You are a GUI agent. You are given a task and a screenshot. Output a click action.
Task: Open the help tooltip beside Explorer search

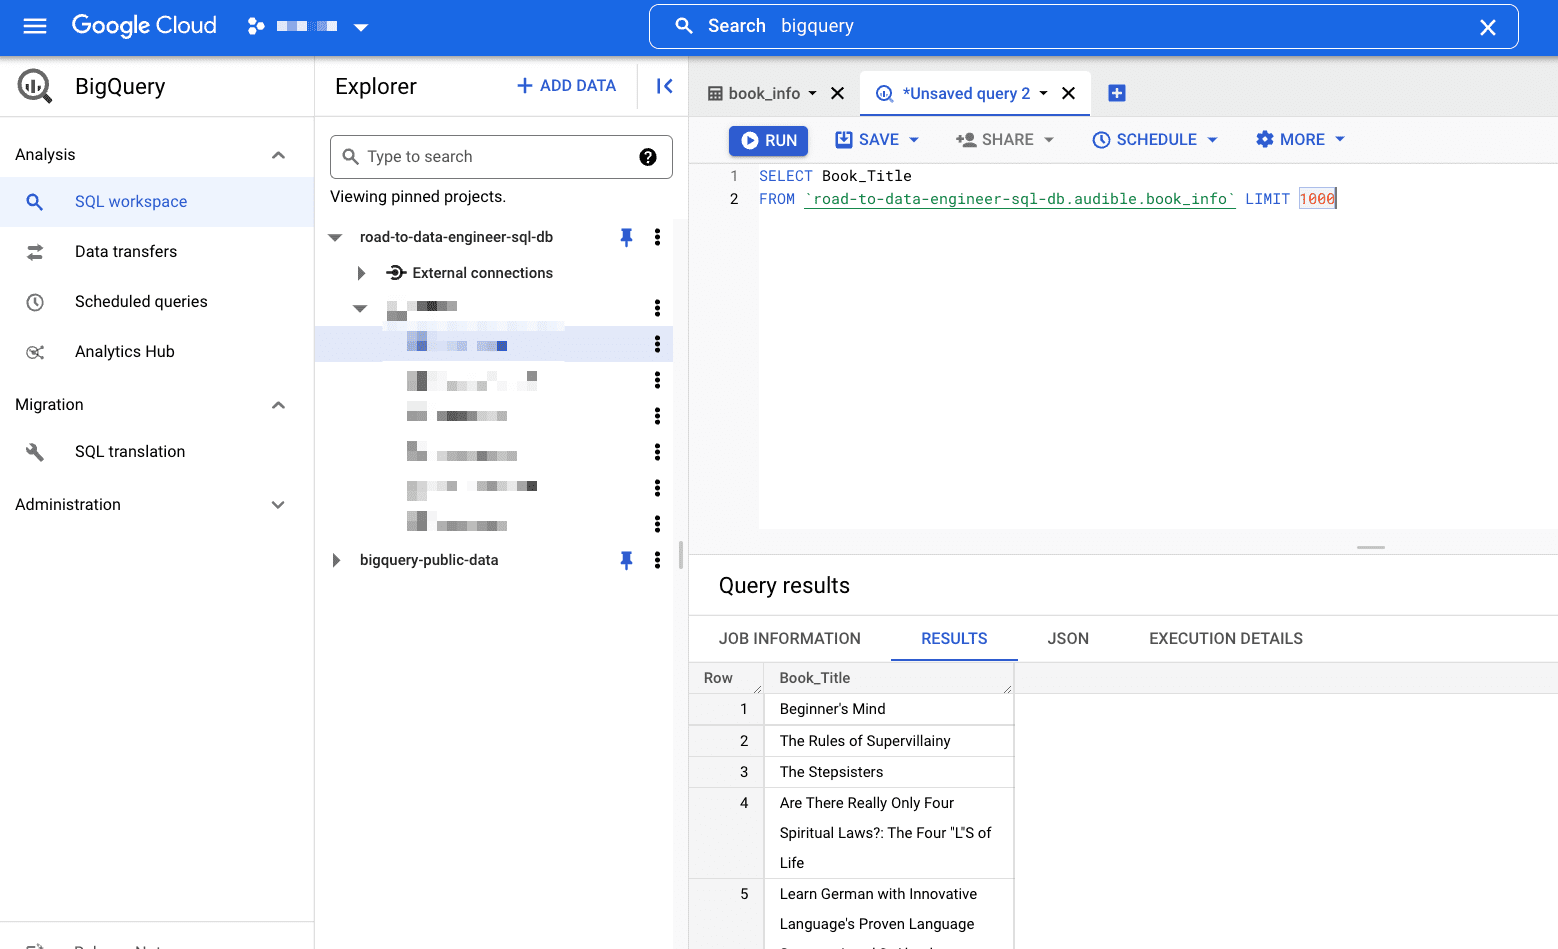pyautogui.click(x=648, y=157)
